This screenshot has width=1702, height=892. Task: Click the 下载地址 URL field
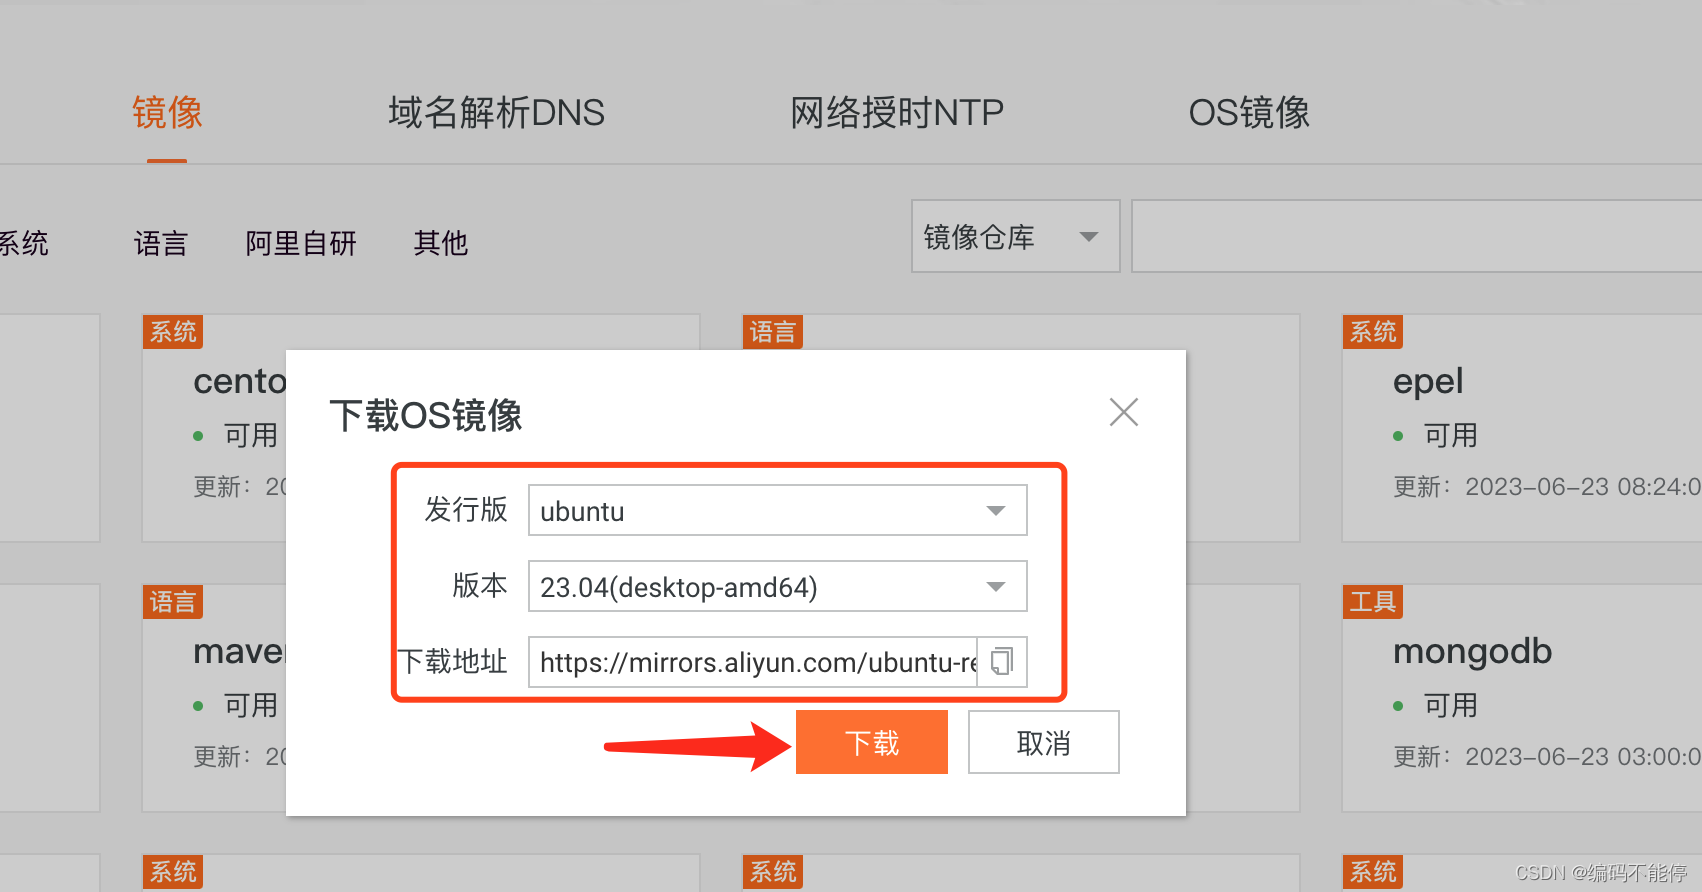(753, 662)
